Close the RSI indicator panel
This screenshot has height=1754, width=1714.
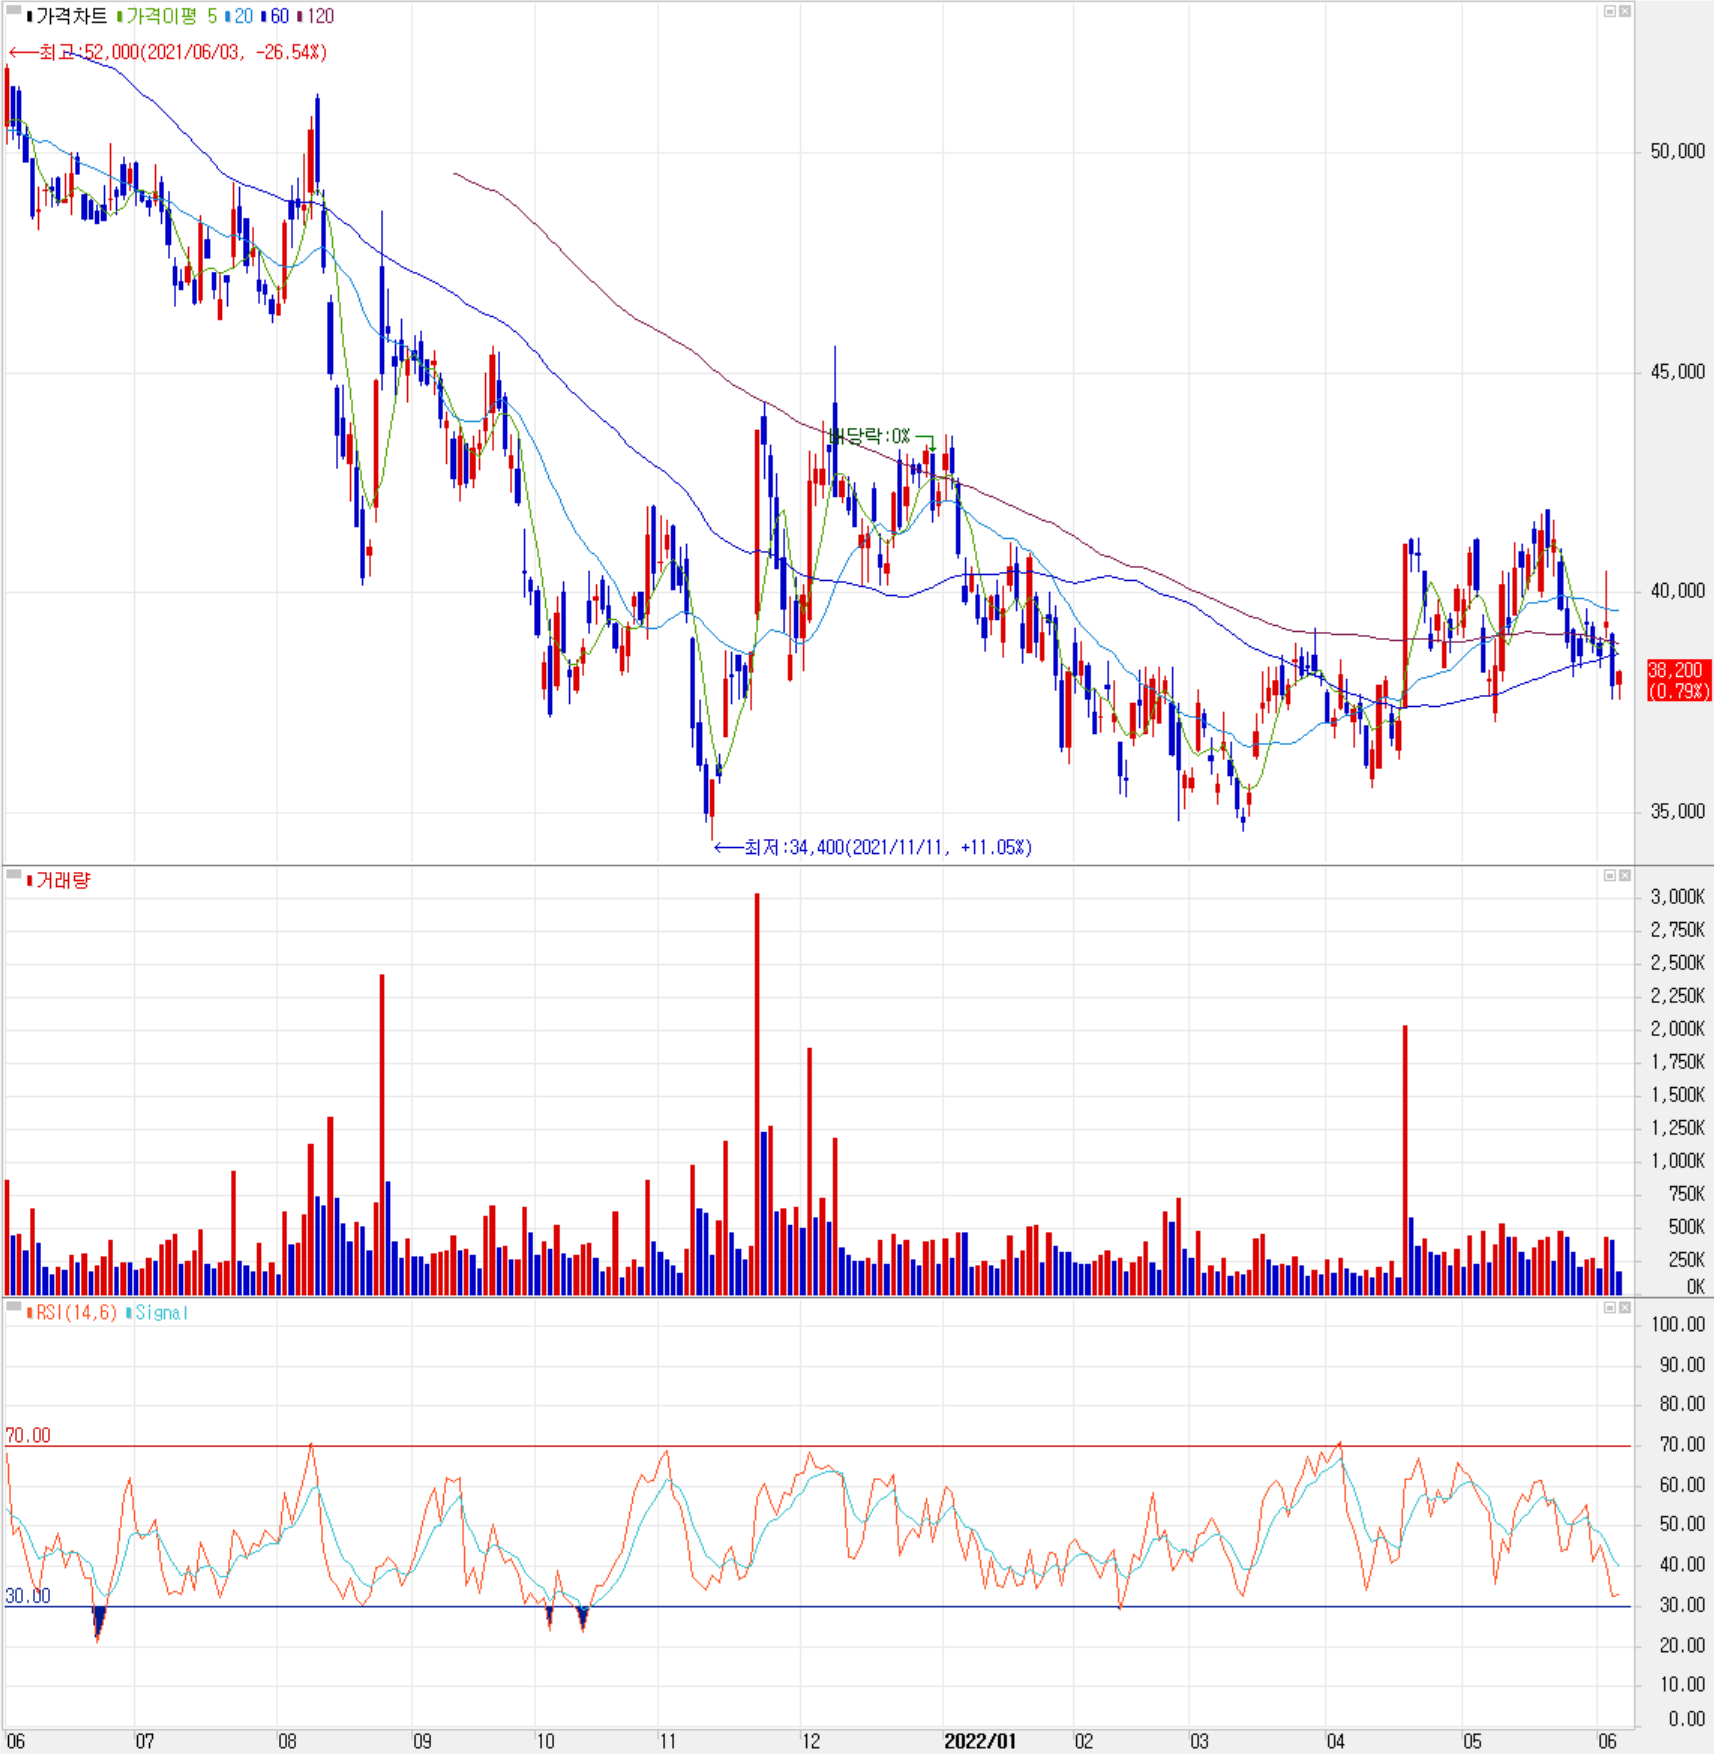point(1625,1307)
